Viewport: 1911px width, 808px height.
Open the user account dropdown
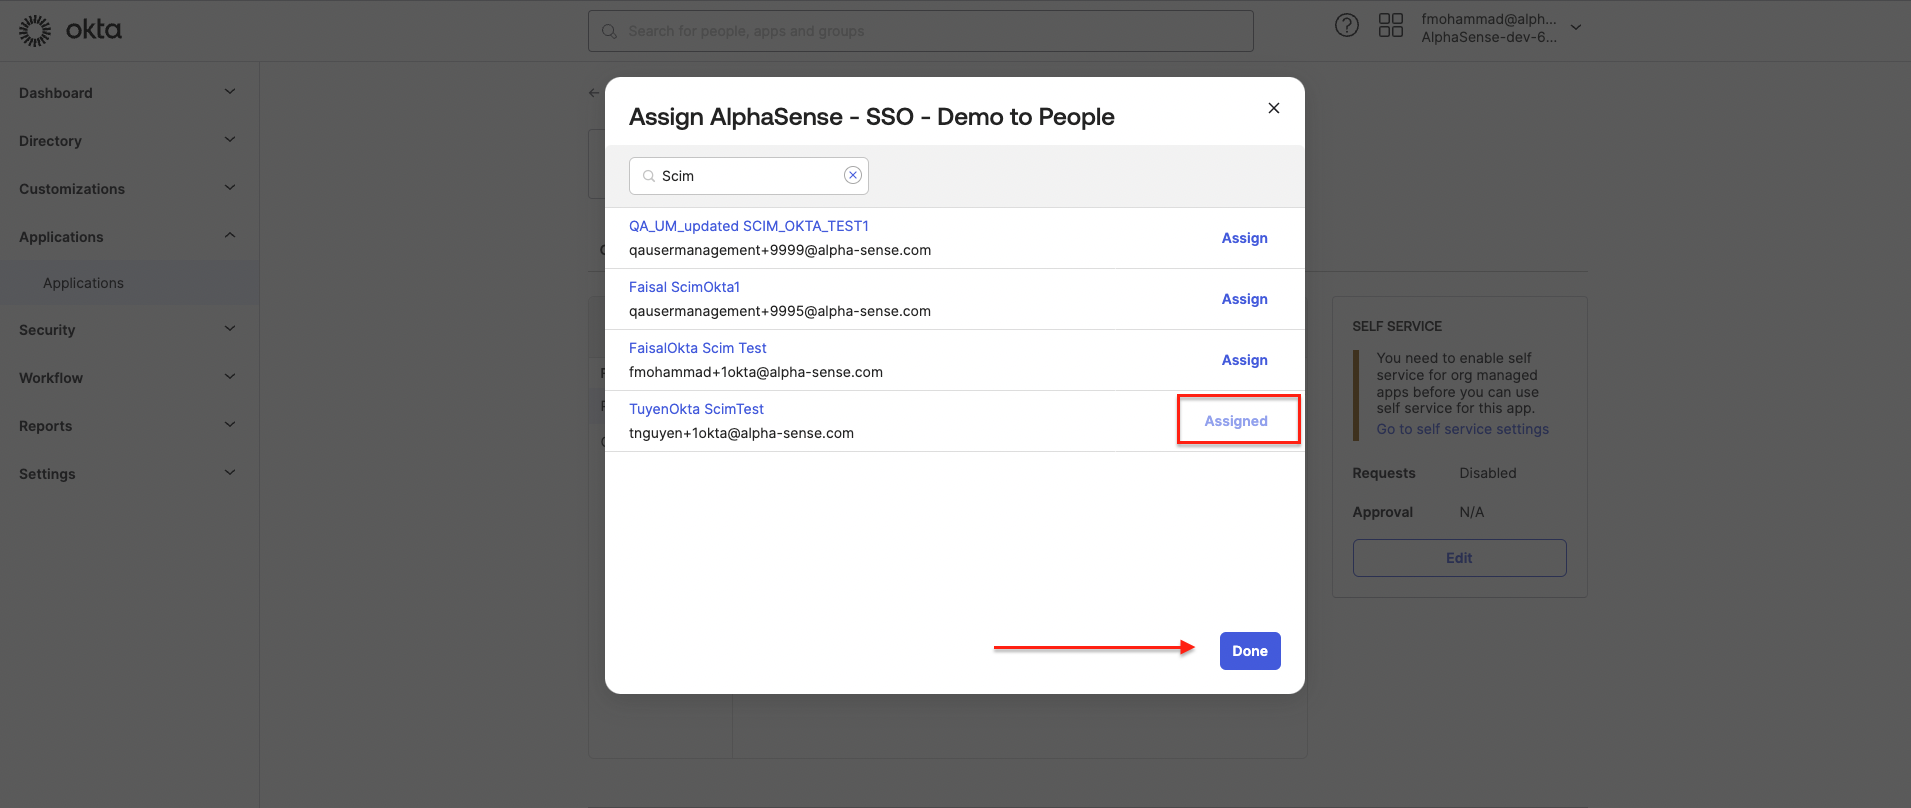[x=1576, y=28]
